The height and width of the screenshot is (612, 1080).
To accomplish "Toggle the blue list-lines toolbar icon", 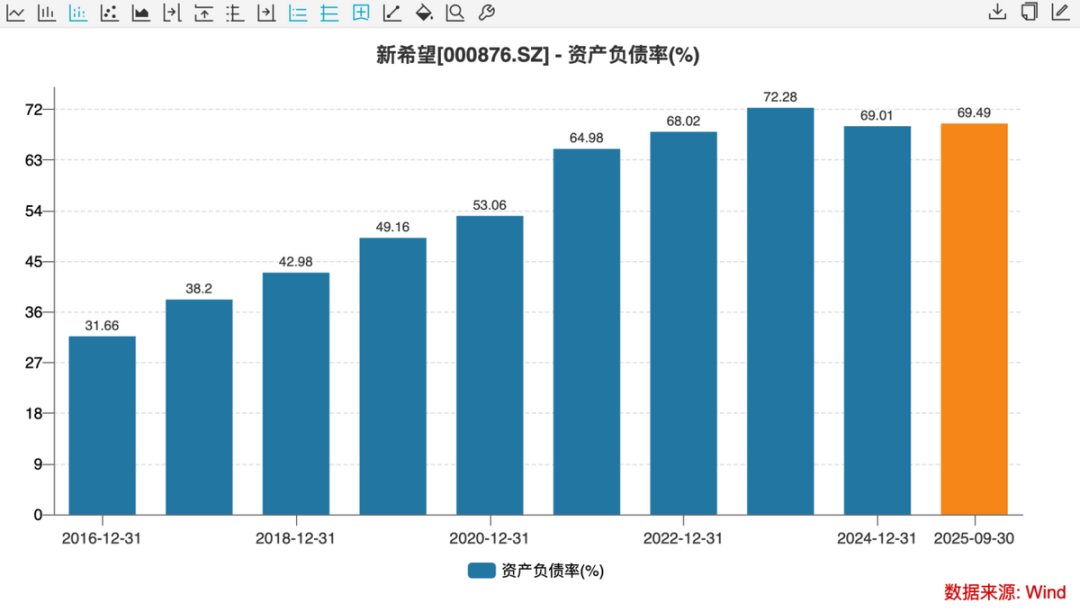I will tap(298, 12).
